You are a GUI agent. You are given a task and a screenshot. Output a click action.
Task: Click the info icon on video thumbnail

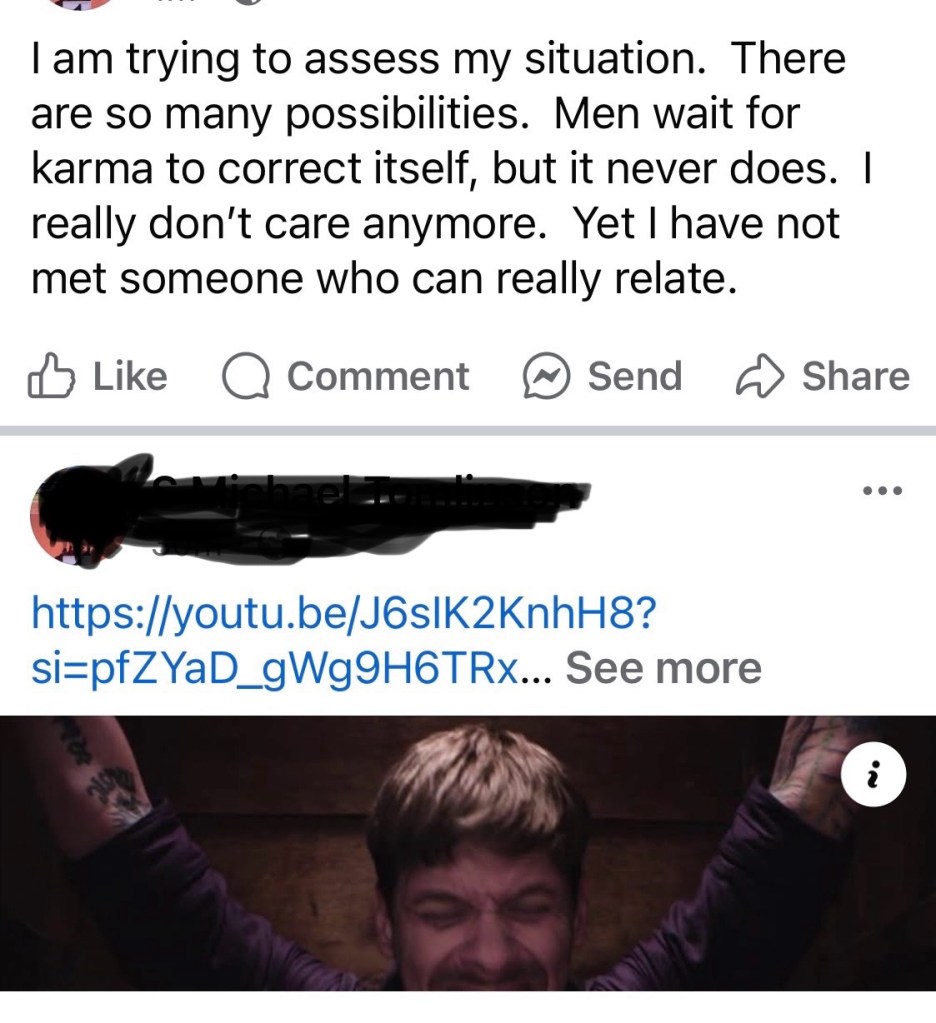[873, 774]
